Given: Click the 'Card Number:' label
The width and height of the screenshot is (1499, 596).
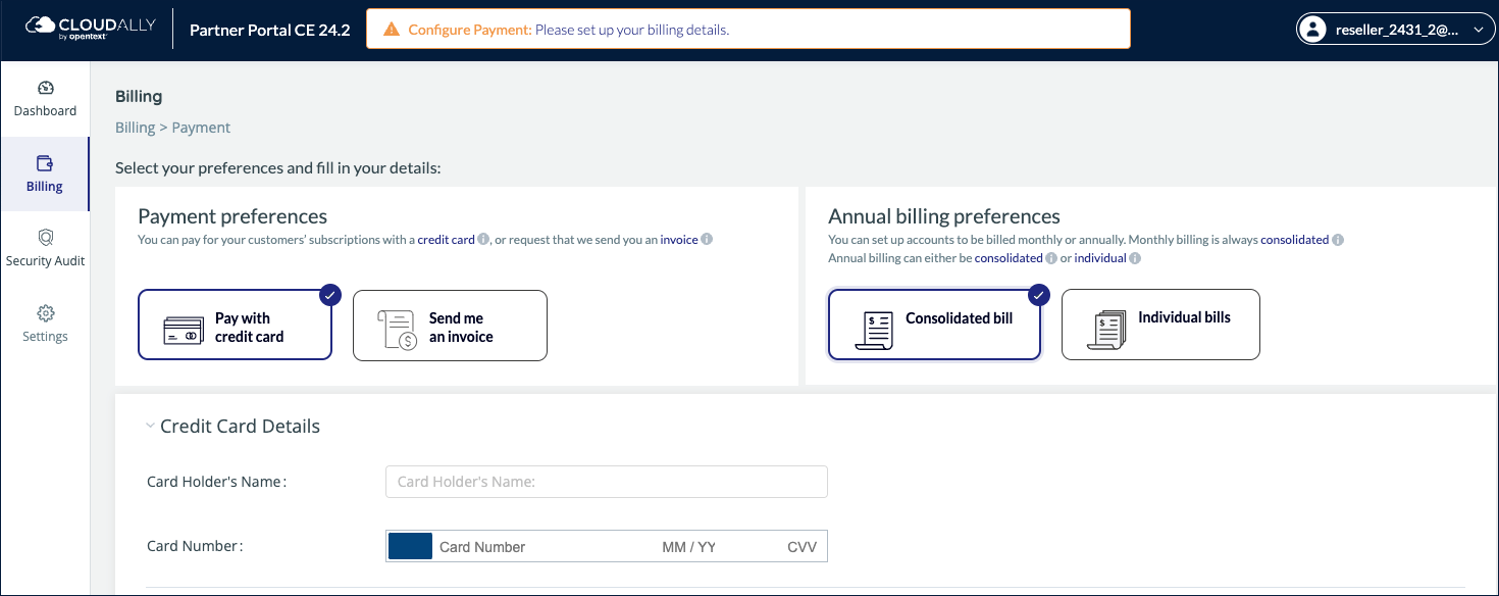Looking at the screenshot, I should [195, 546].
